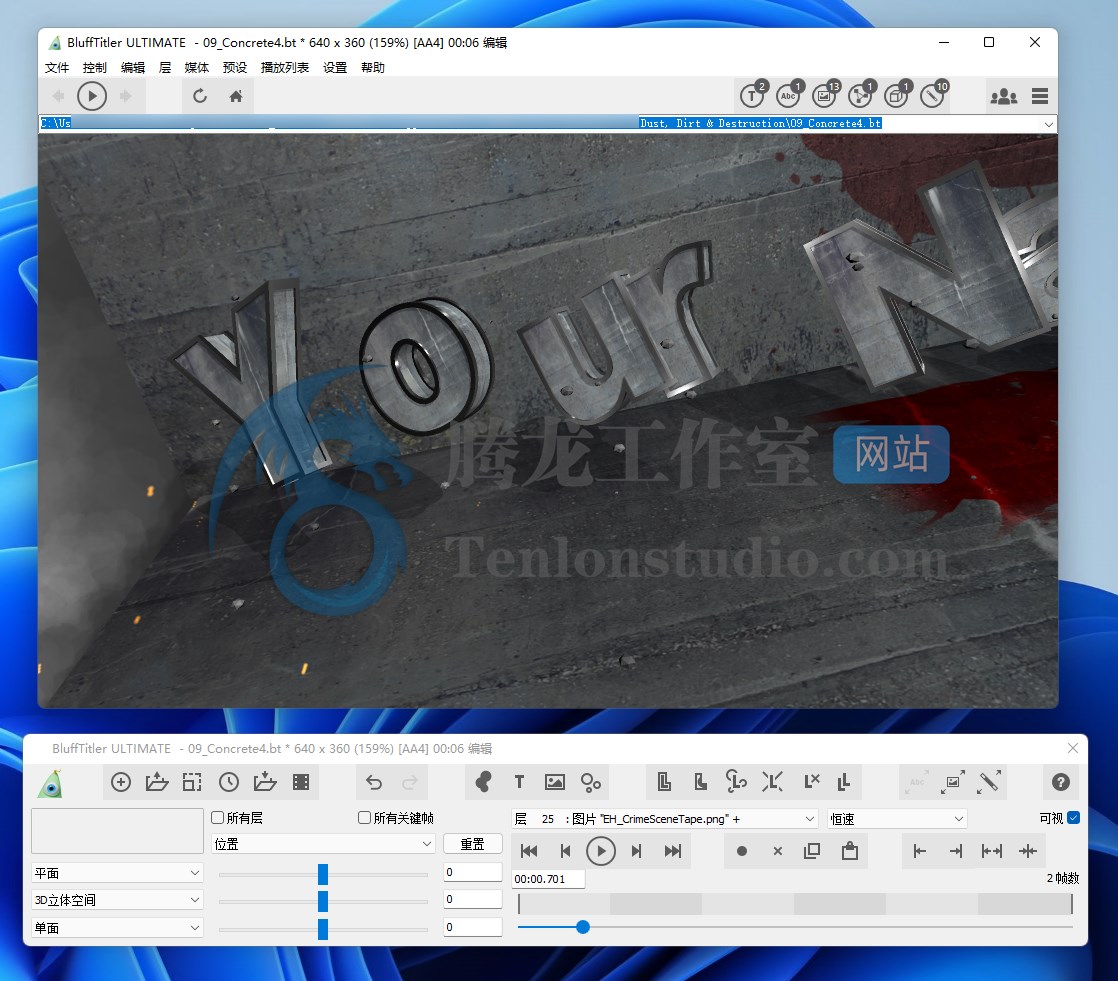Screen dimensions: 1118x981
Task: Click the cube icon with badge 1
Action: (898, 95)
